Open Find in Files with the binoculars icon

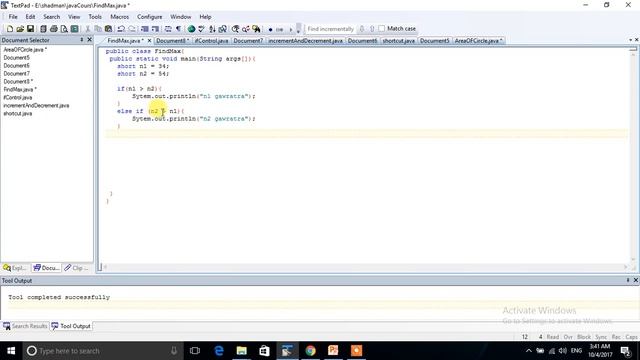(256, 29)
